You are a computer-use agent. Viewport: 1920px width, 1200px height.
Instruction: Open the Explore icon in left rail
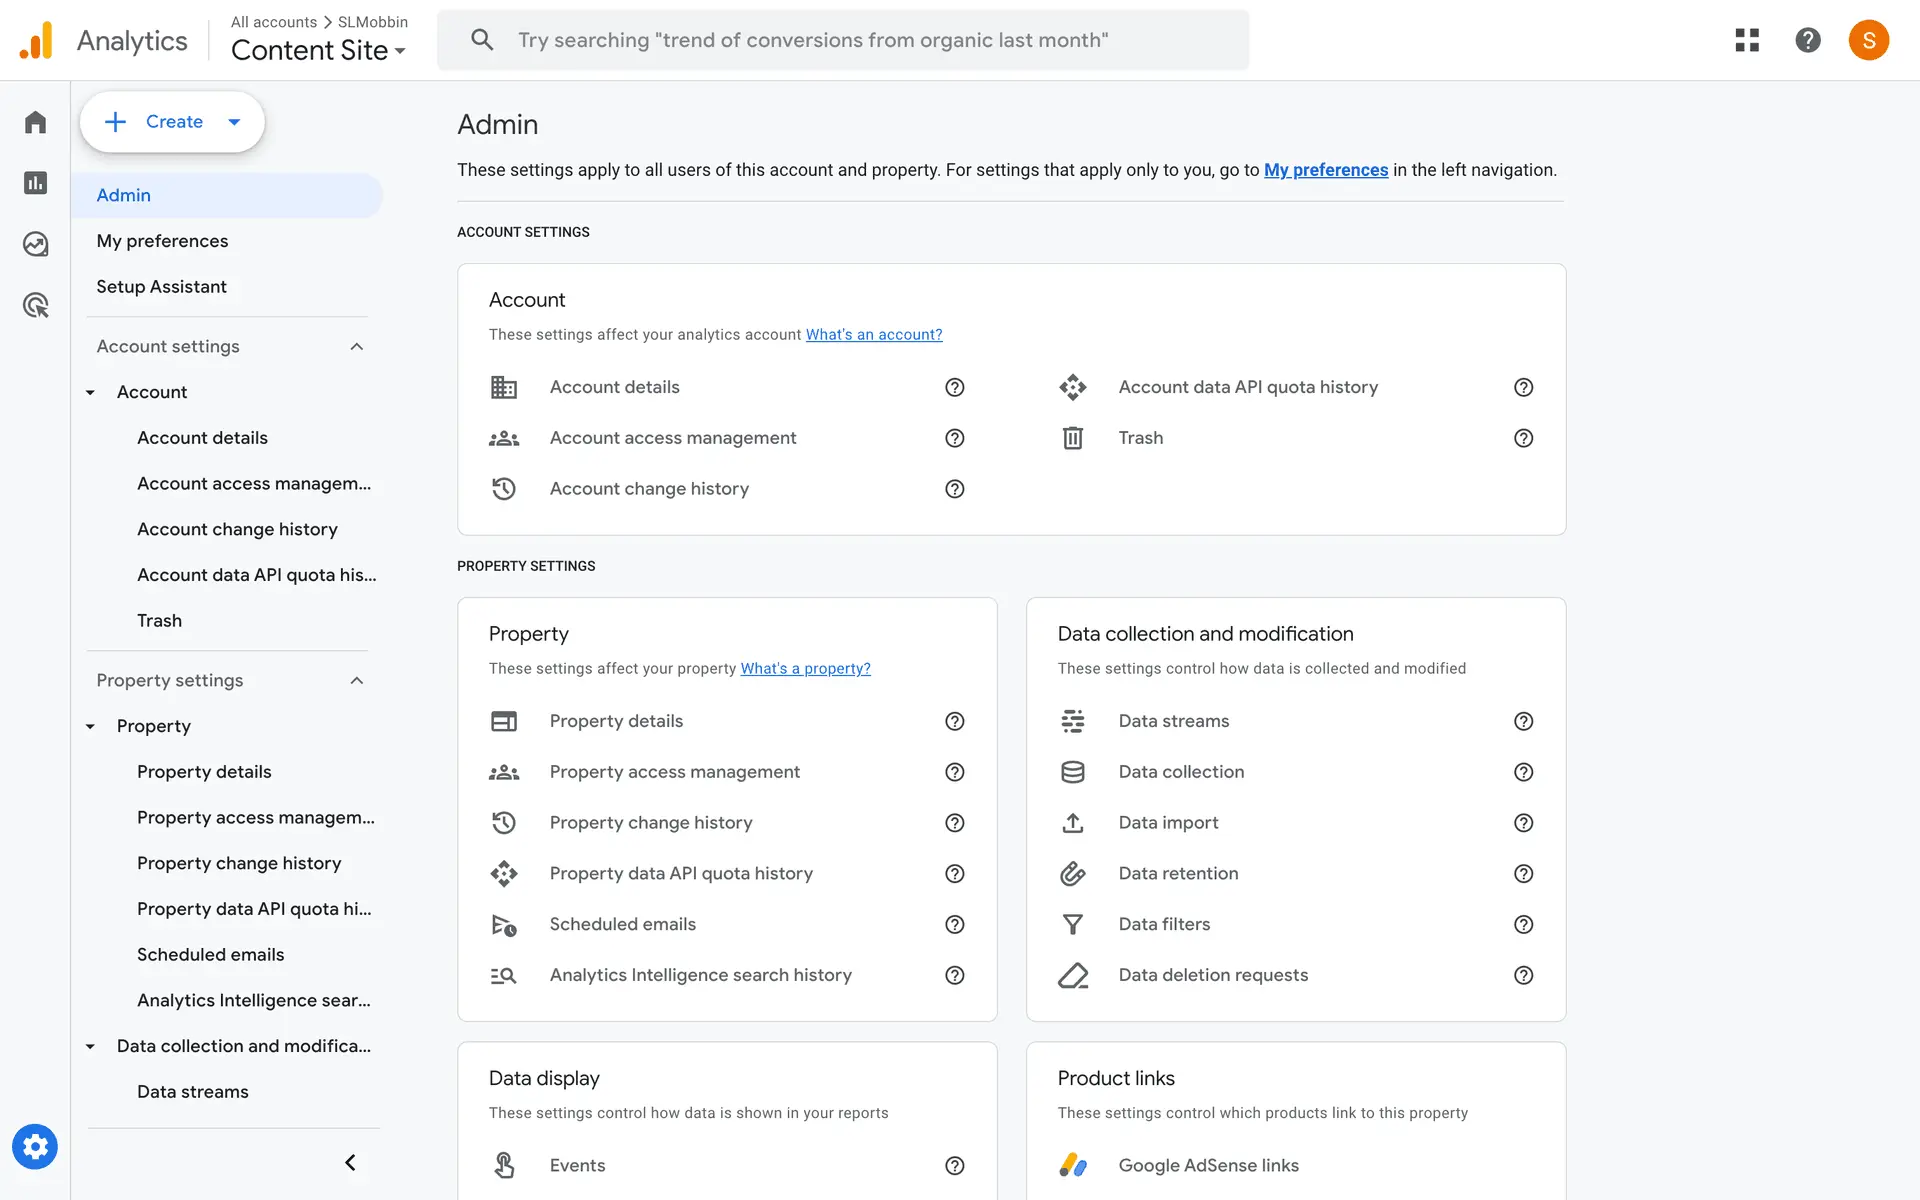(36, 244)
